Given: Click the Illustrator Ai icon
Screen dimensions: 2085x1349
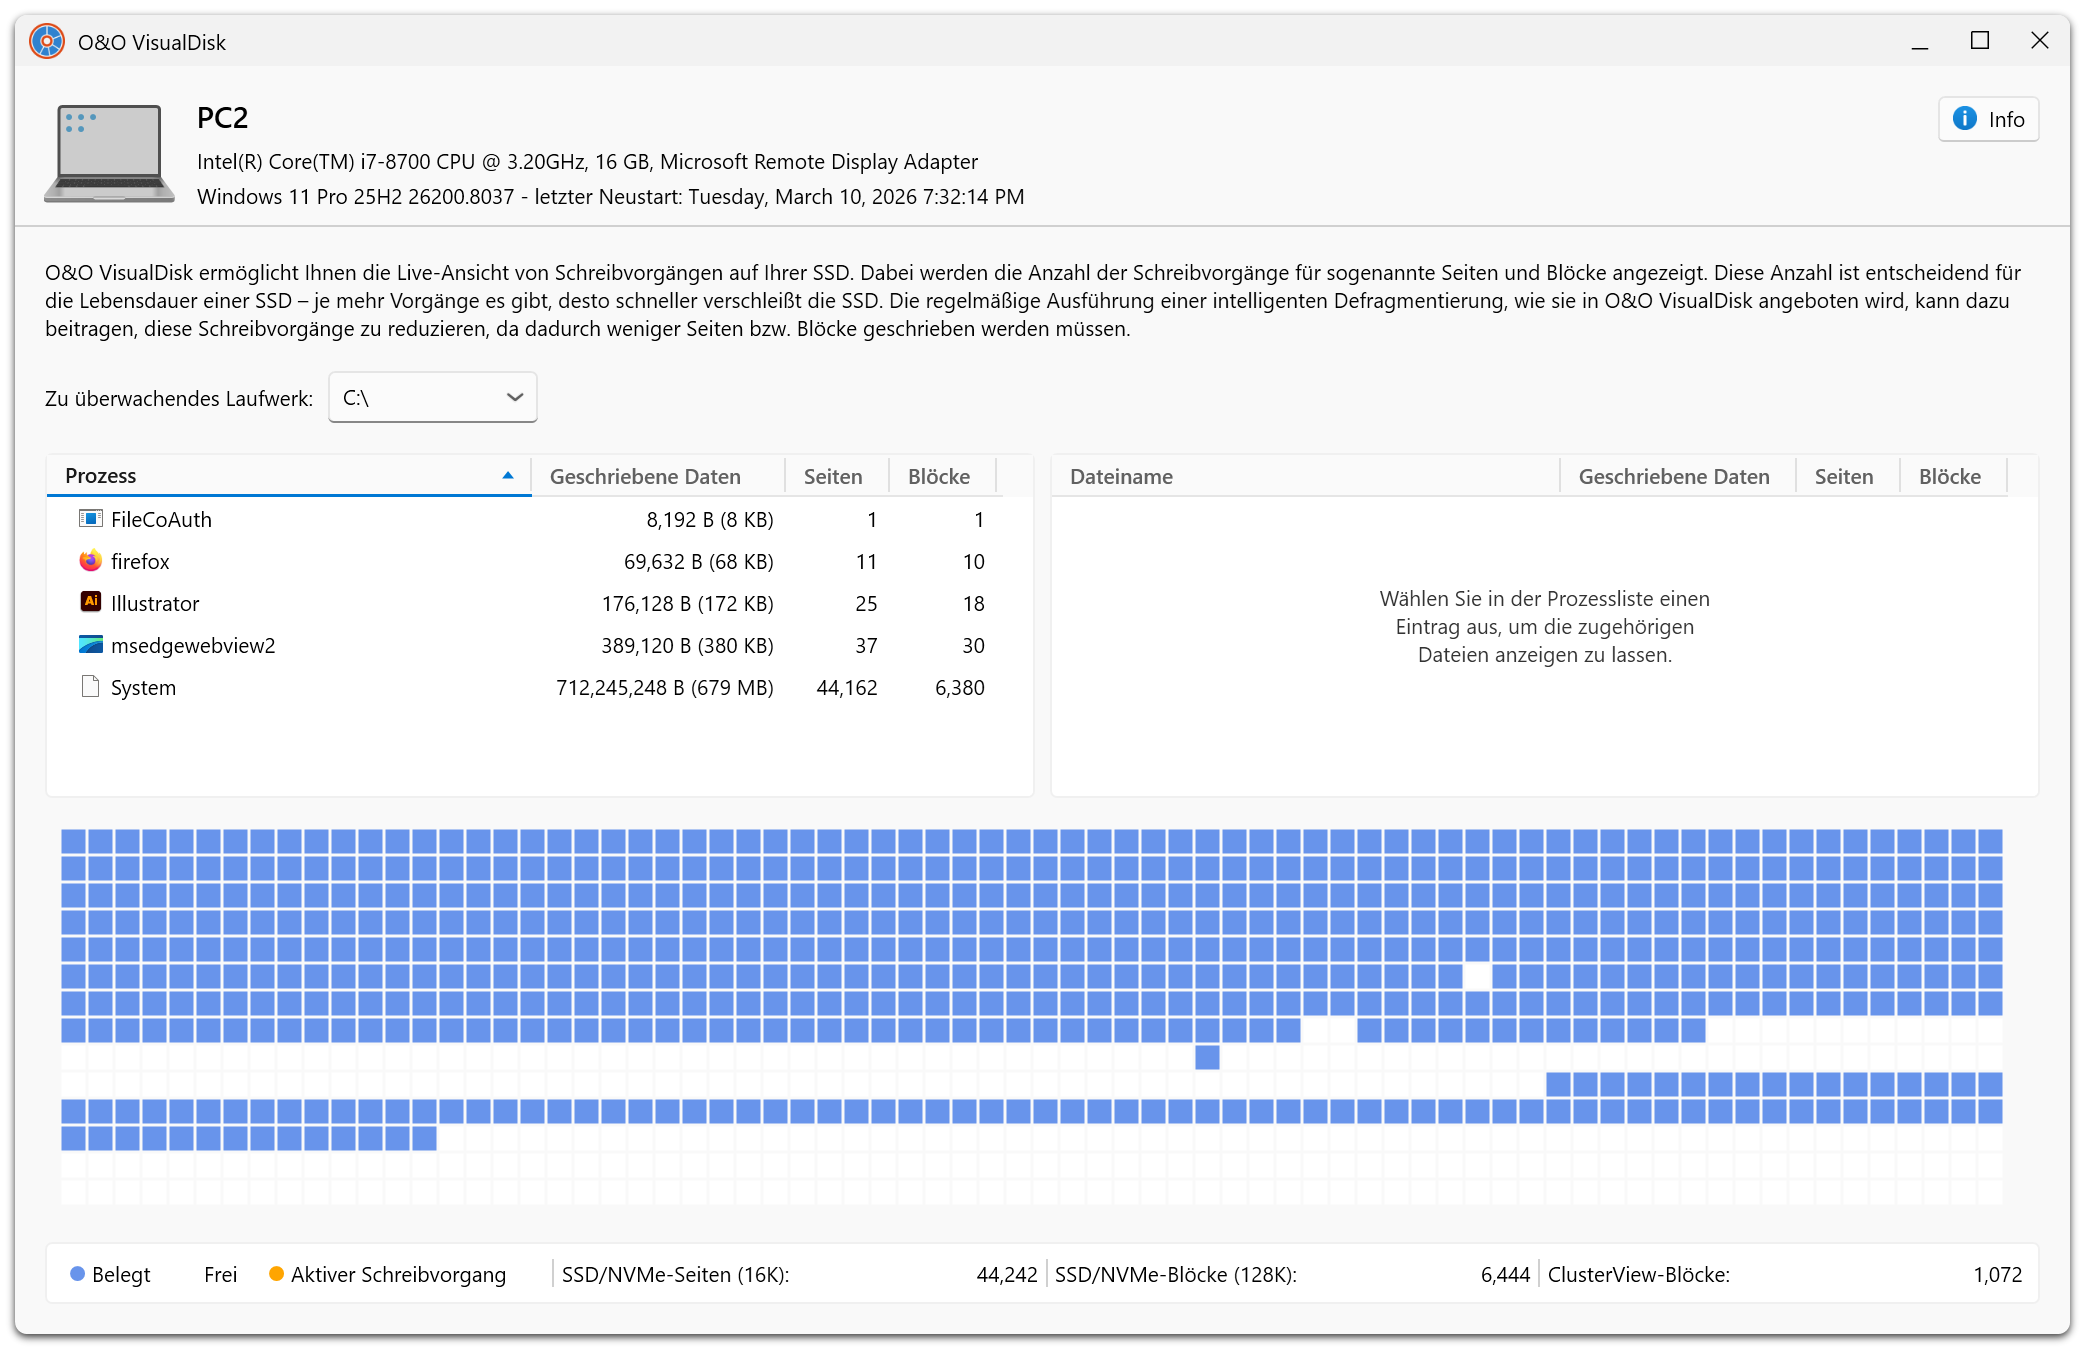Looking at the screenshot, I should click(x=90, y=602).
